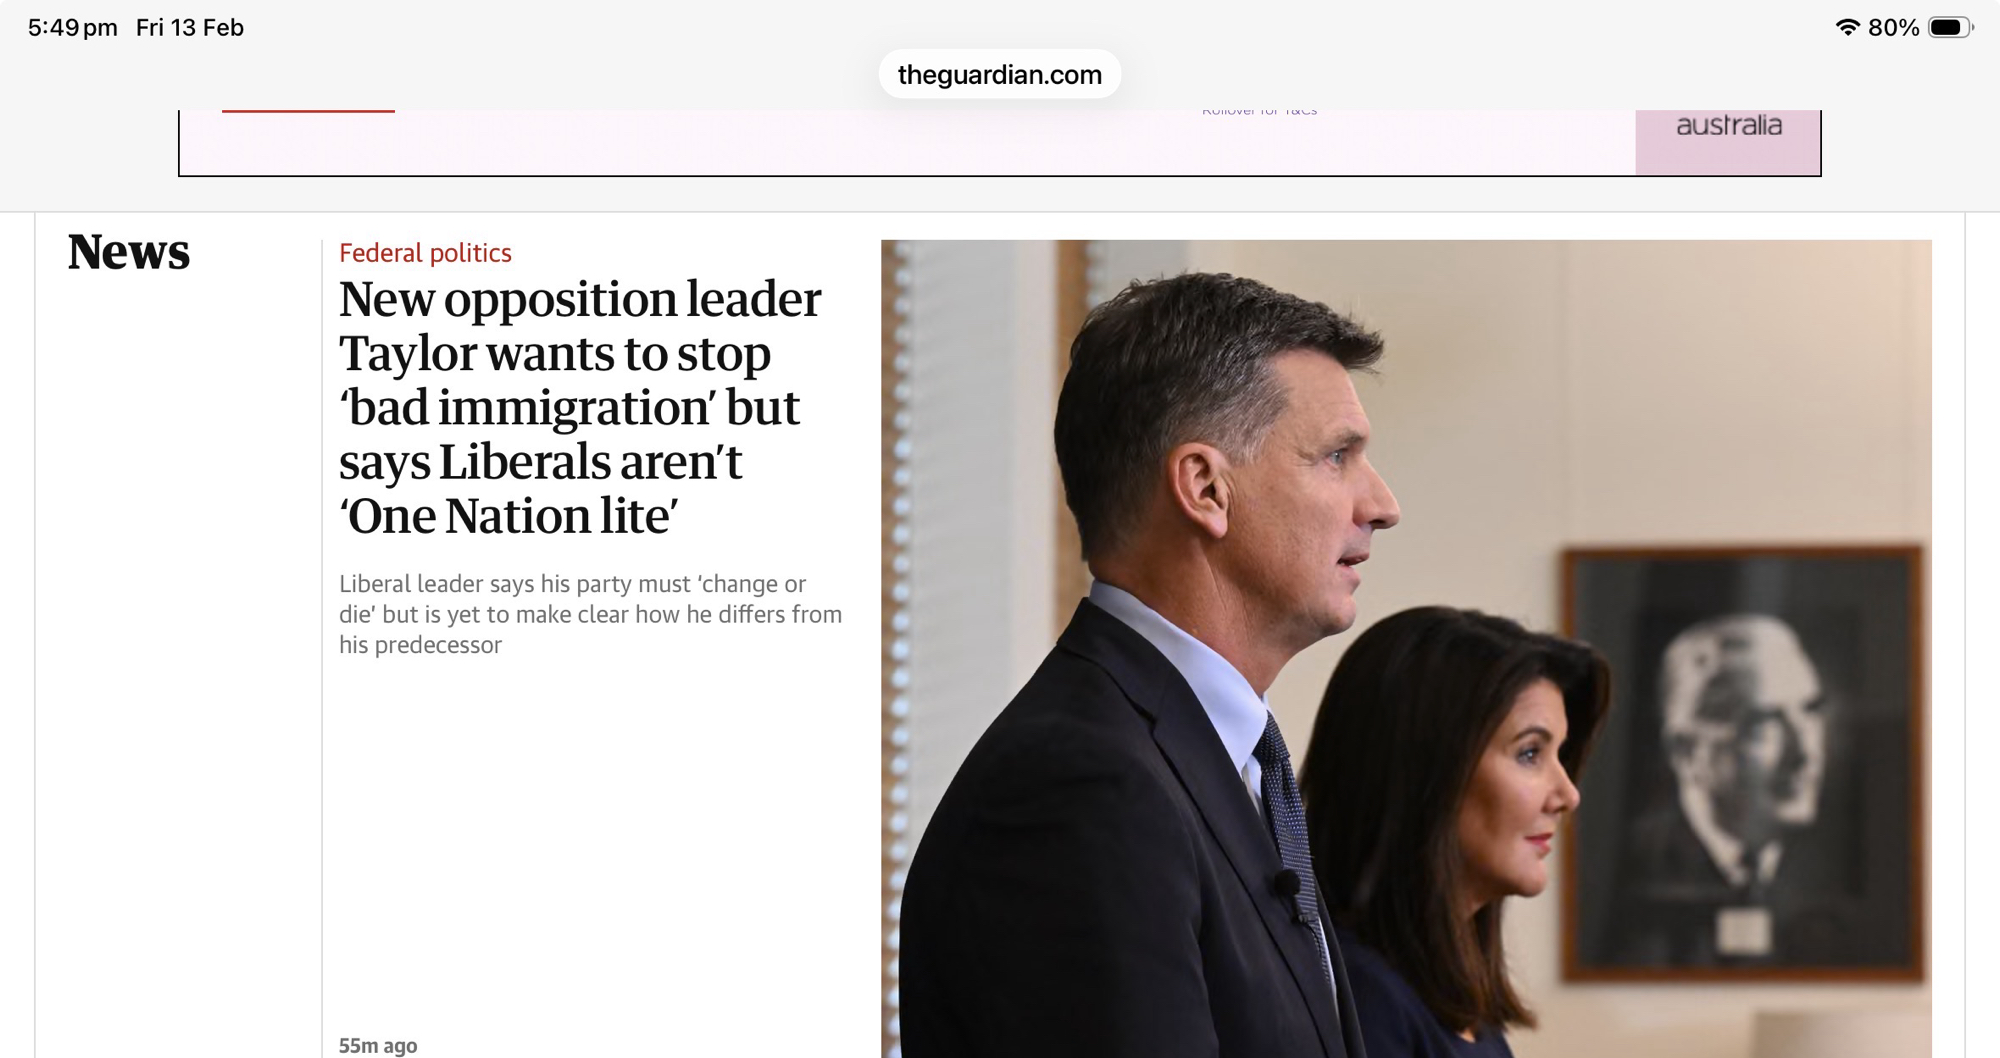Click the framed portrait in the photo

pyautogui.click(x=1742, y=765)
